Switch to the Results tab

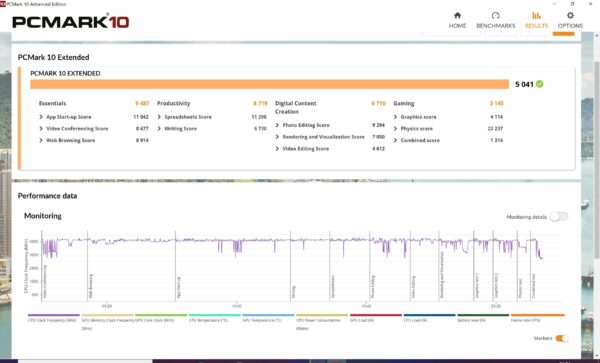536,20
